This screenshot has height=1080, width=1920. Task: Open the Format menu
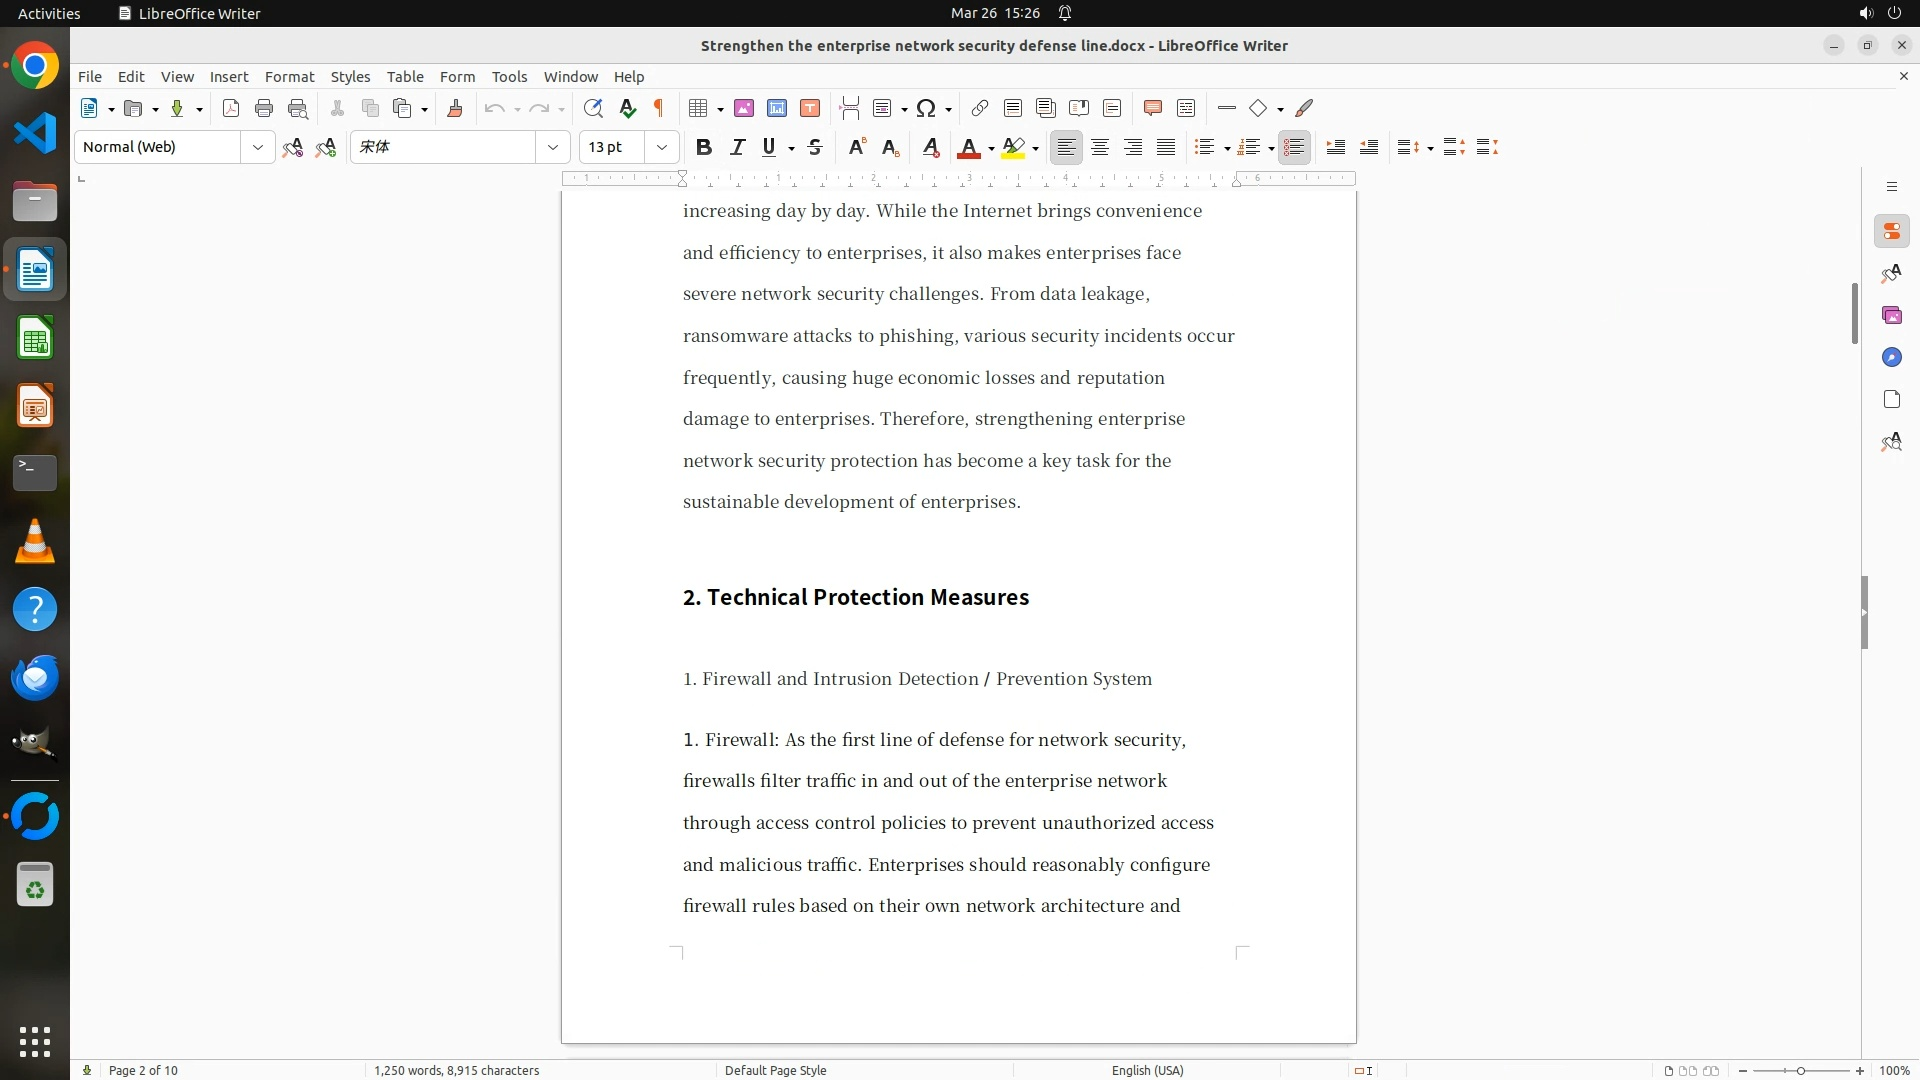point(289,77)
